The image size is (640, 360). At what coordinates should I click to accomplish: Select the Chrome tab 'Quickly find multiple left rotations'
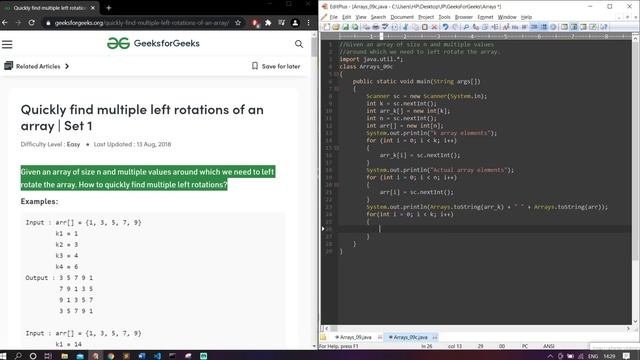pos(49,8)
